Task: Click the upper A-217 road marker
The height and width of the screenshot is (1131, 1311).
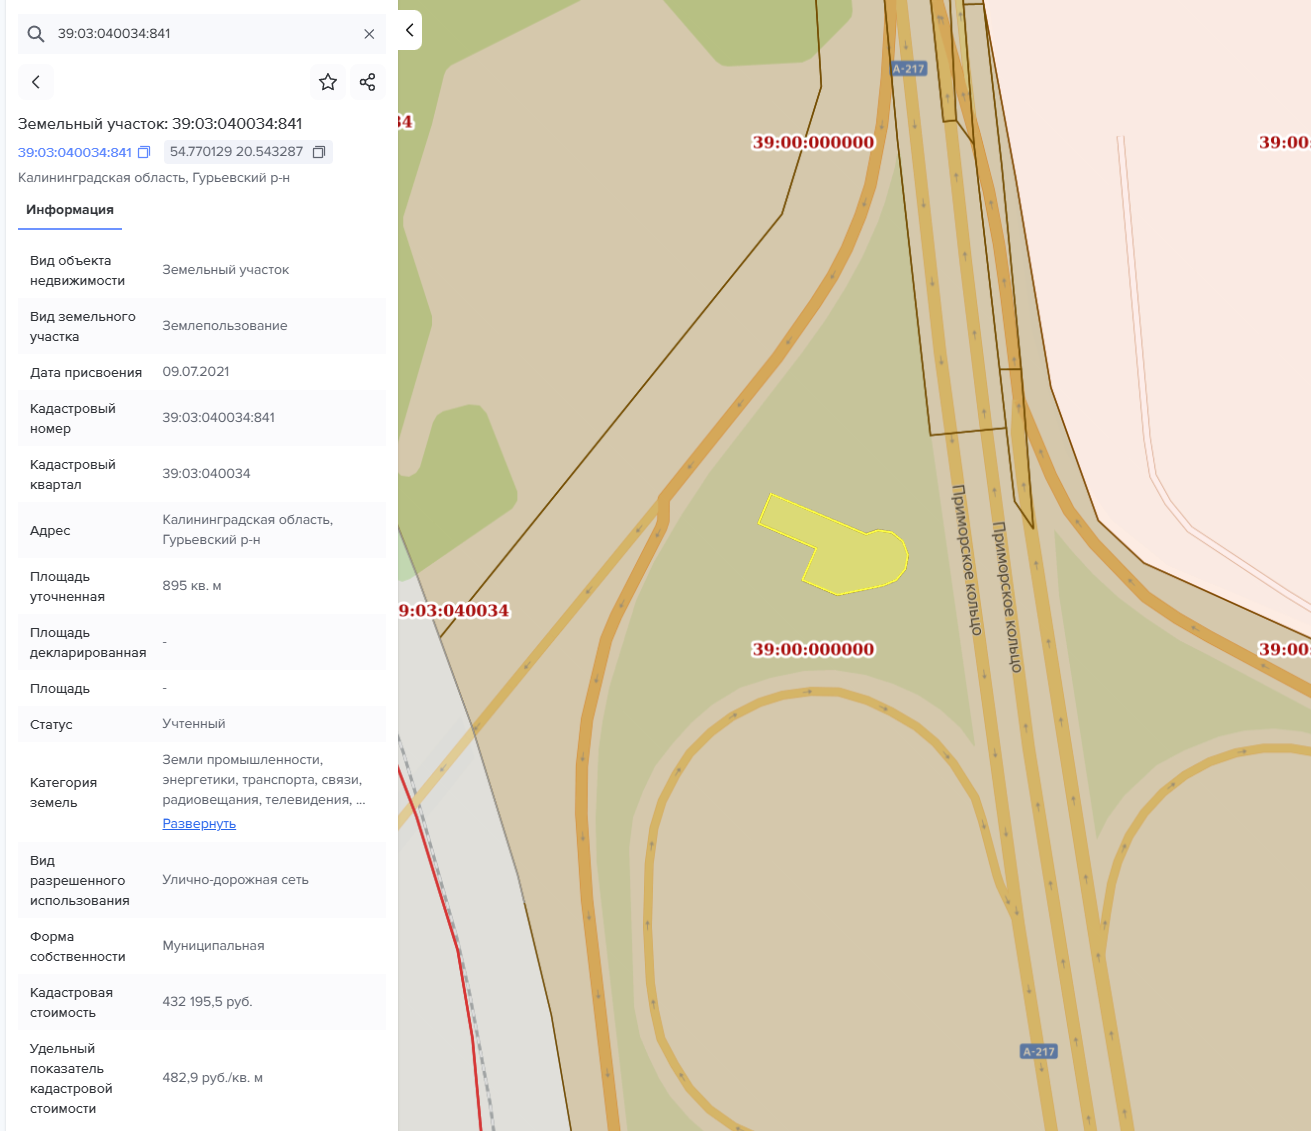Action: [908, 69]
